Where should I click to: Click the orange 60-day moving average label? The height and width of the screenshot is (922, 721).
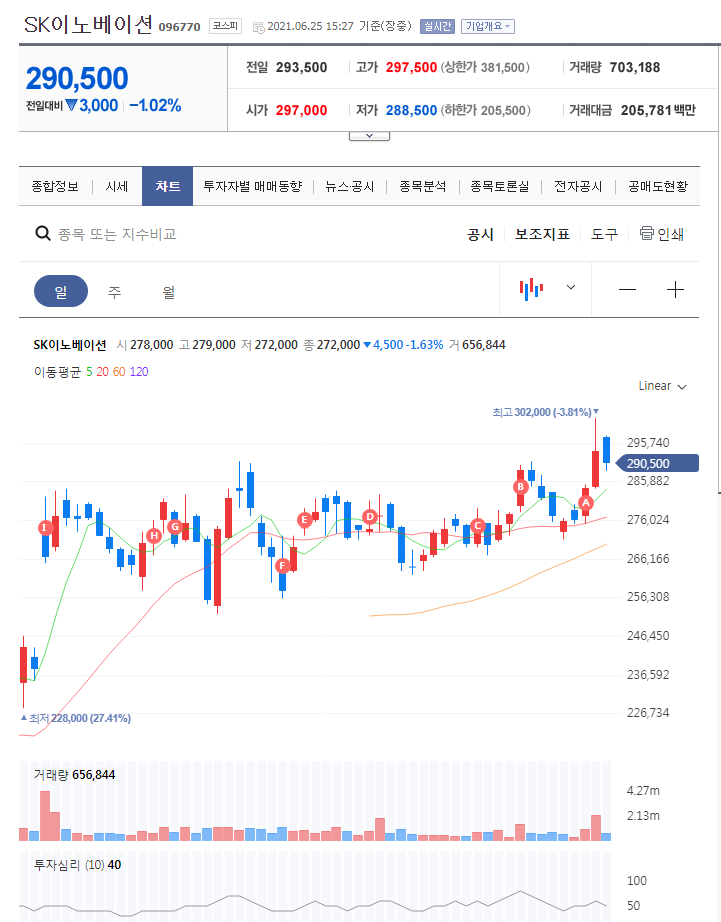[x=119, y=372]
